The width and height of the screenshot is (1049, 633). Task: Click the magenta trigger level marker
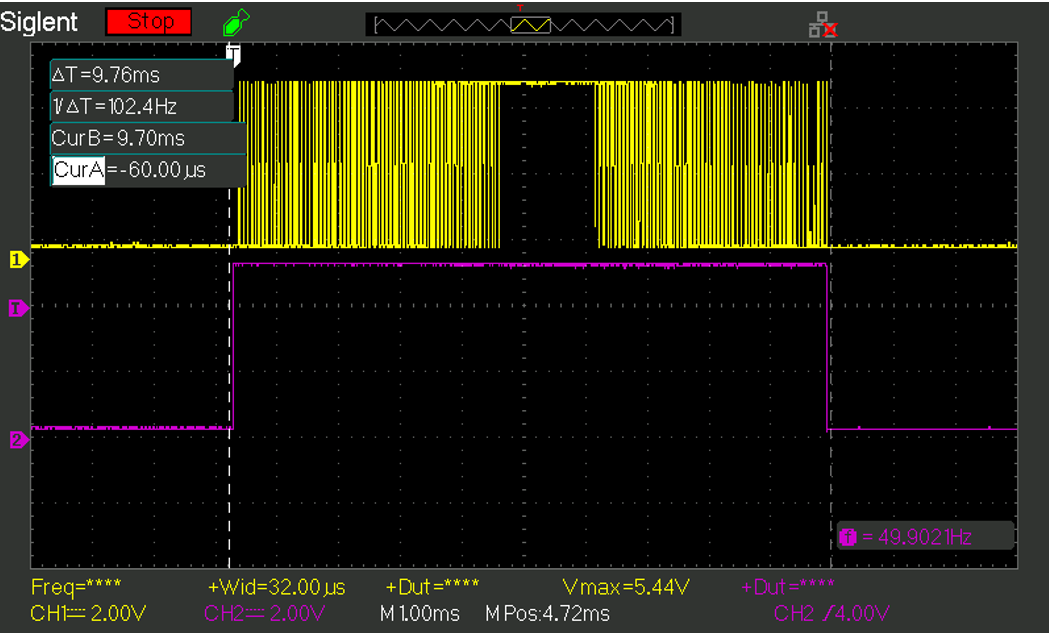[19, 308]
